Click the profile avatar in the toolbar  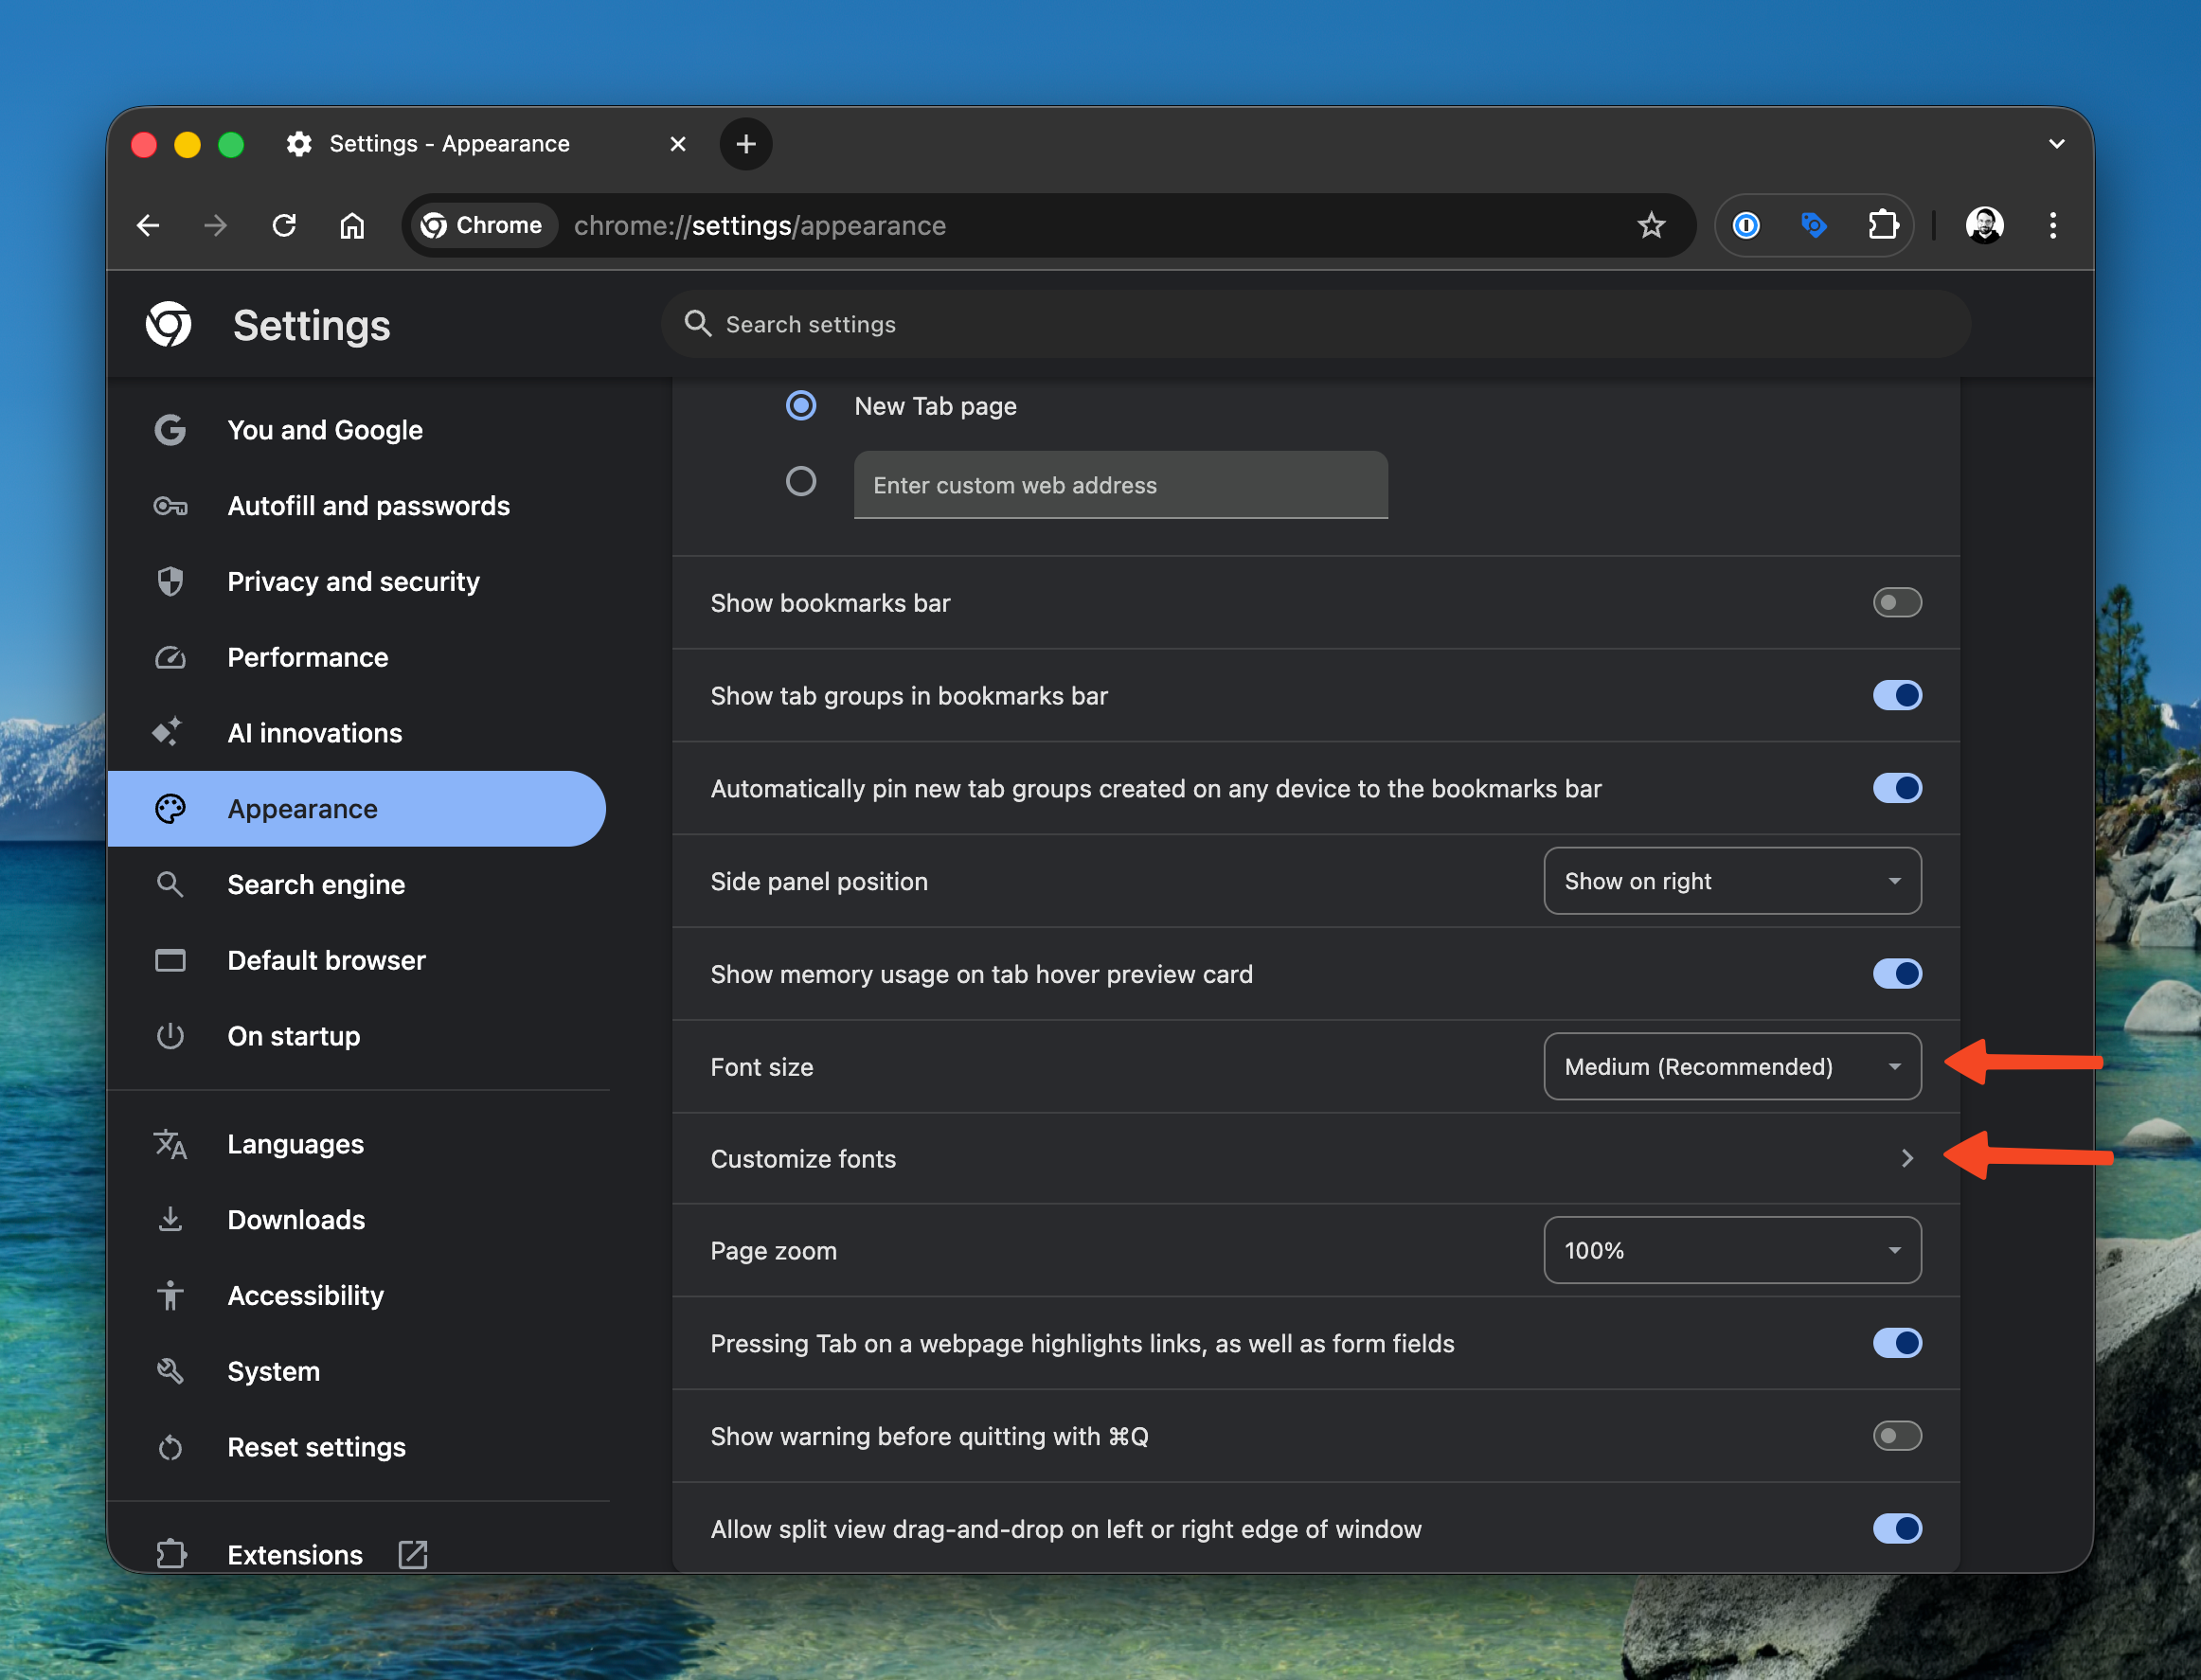coord(1986,225)
